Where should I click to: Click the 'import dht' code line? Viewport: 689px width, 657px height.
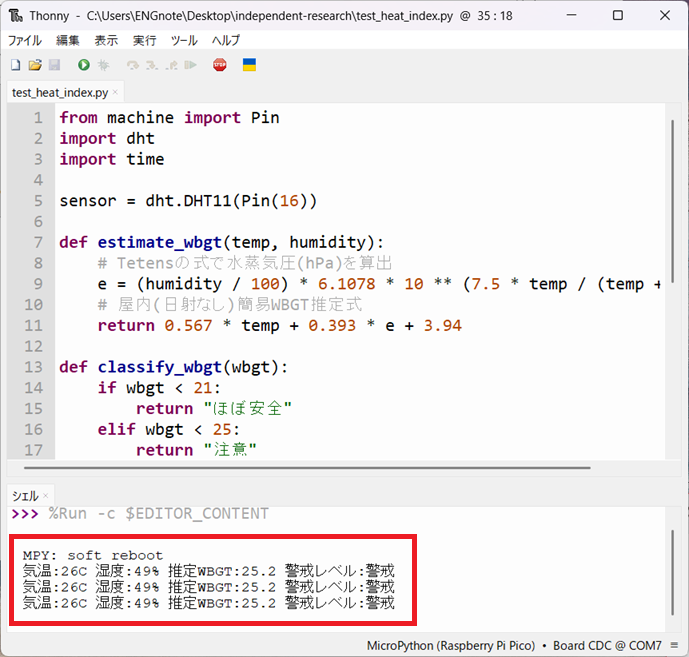[107, 138]
